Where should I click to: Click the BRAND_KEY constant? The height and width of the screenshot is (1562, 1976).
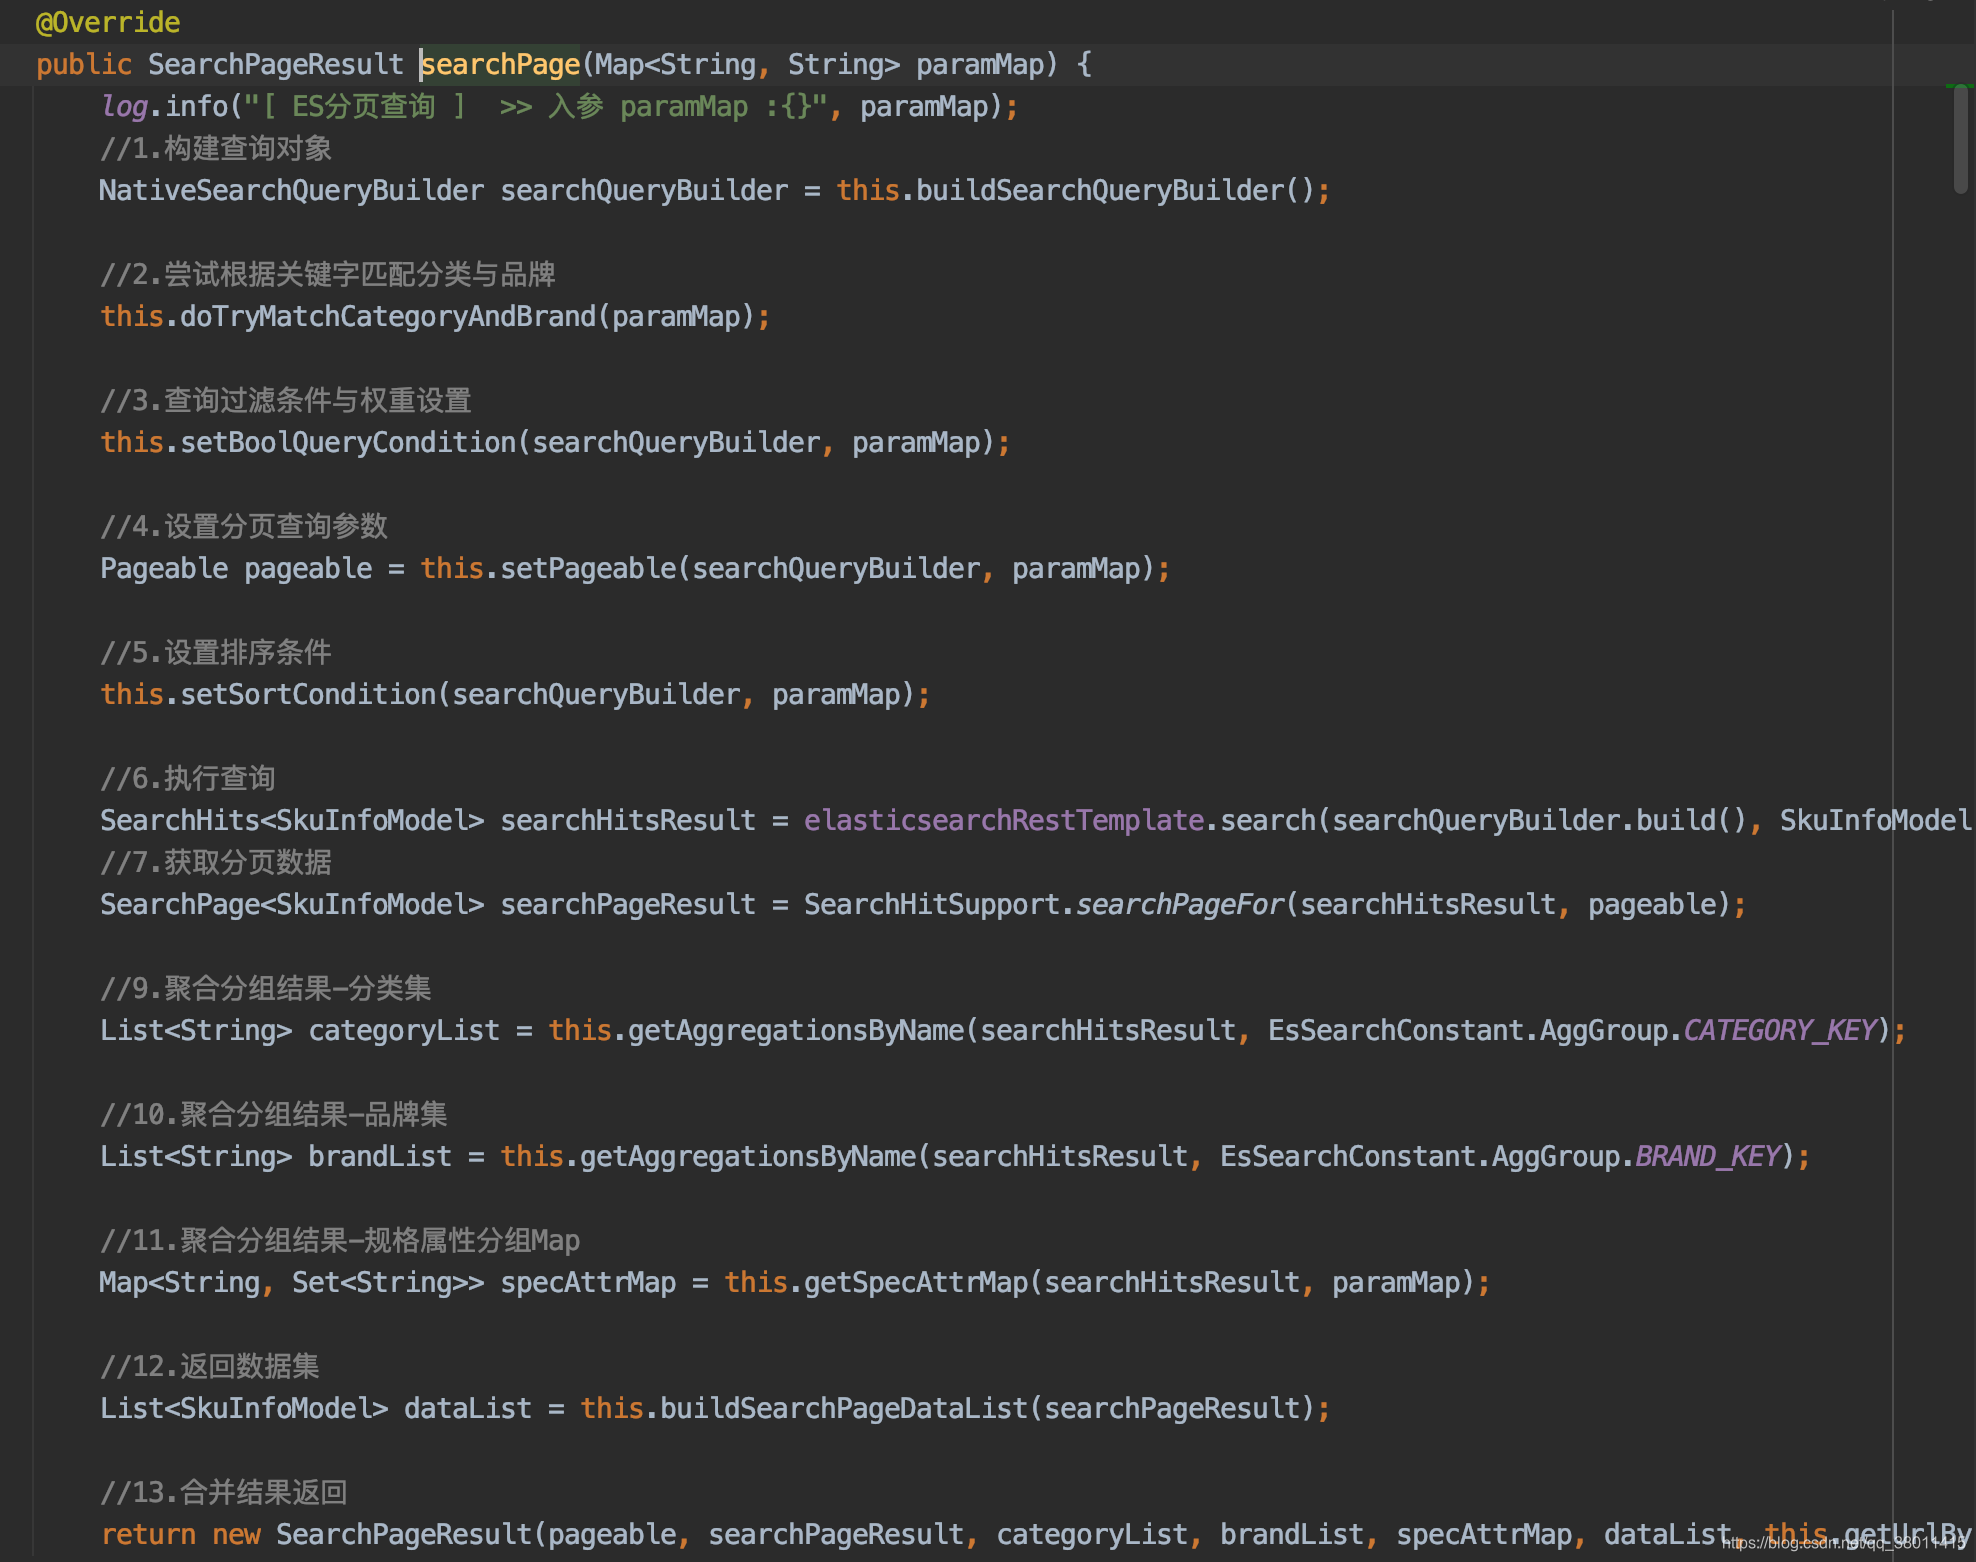1708,1157
